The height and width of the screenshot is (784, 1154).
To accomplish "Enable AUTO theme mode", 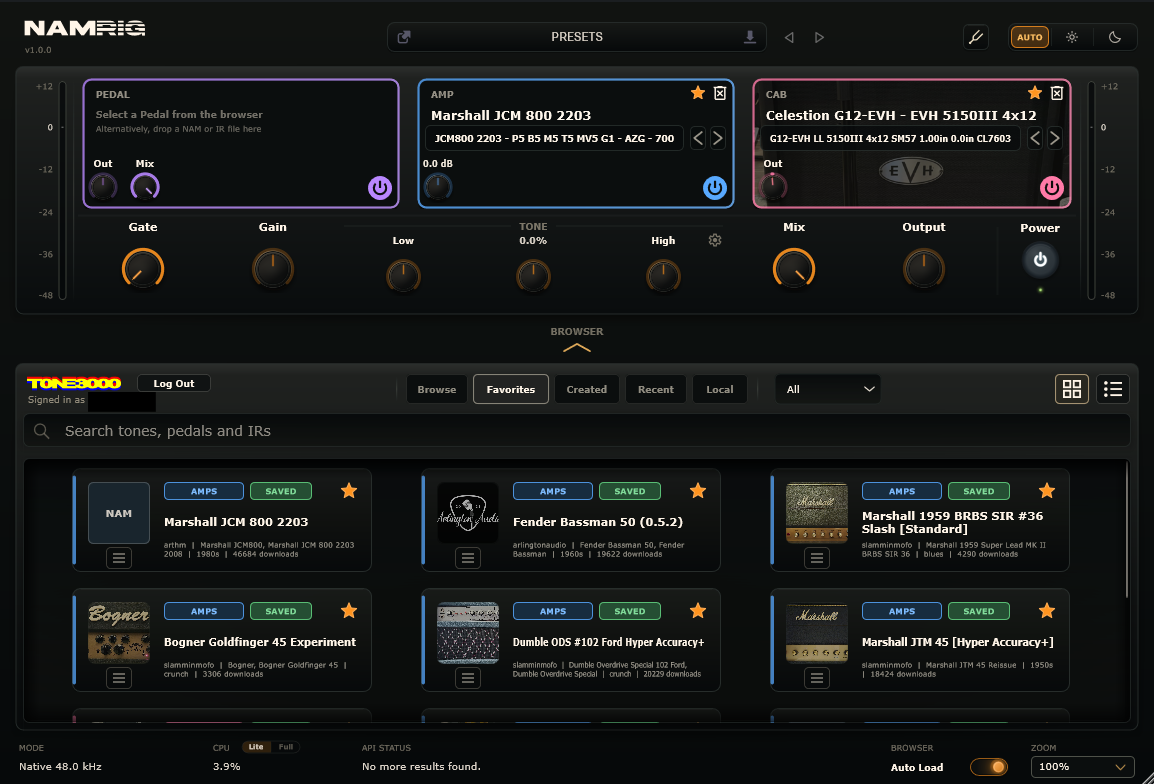I will point(1030,37).
